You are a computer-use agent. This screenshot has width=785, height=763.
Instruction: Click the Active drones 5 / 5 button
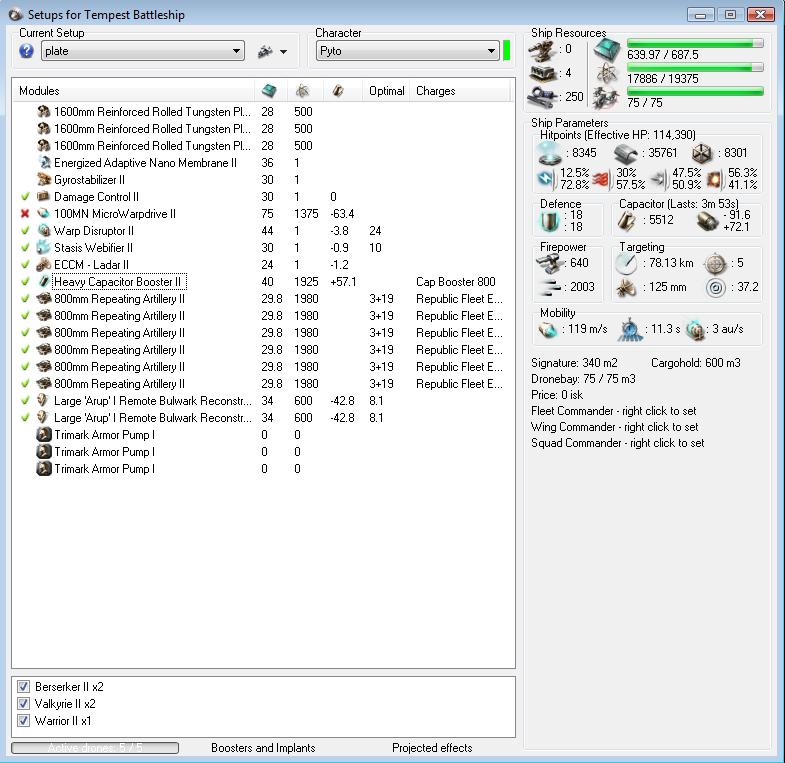95,747
